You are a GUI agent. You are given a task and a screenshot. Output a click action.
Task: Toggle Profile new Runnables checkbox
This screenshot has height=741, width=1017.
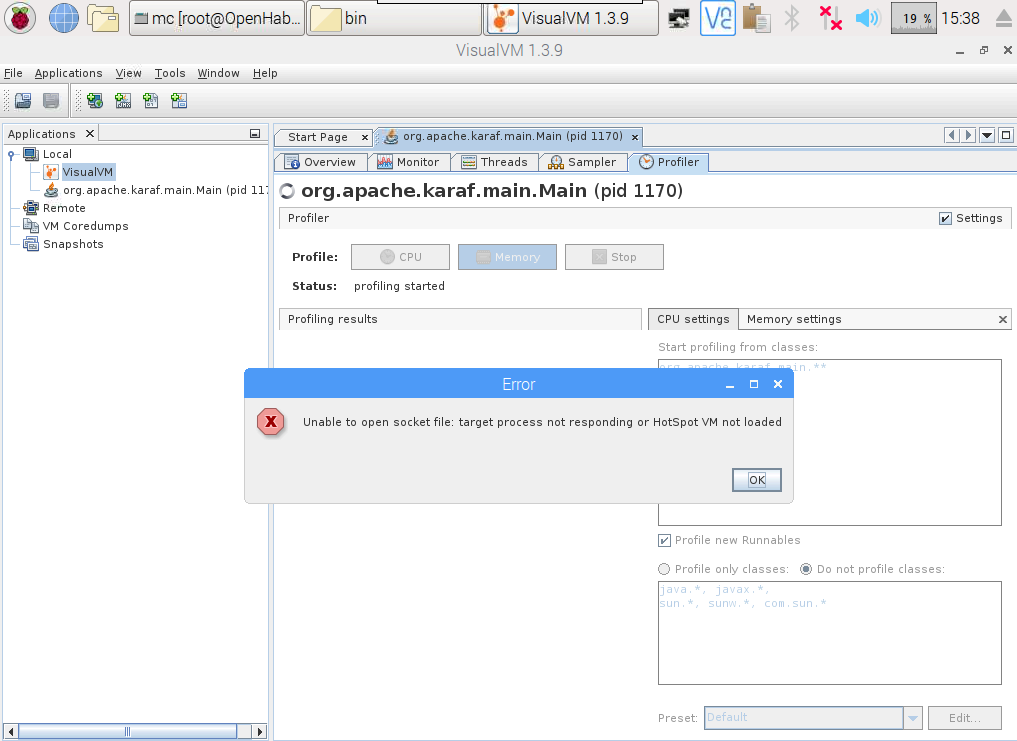(x=664, y=541)
